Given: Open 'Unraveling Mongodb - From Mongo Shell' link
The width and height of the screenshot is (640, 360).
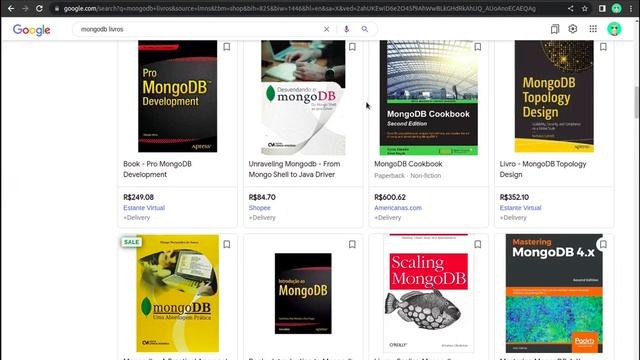Looking at the screenshot, I should (294, 169).
